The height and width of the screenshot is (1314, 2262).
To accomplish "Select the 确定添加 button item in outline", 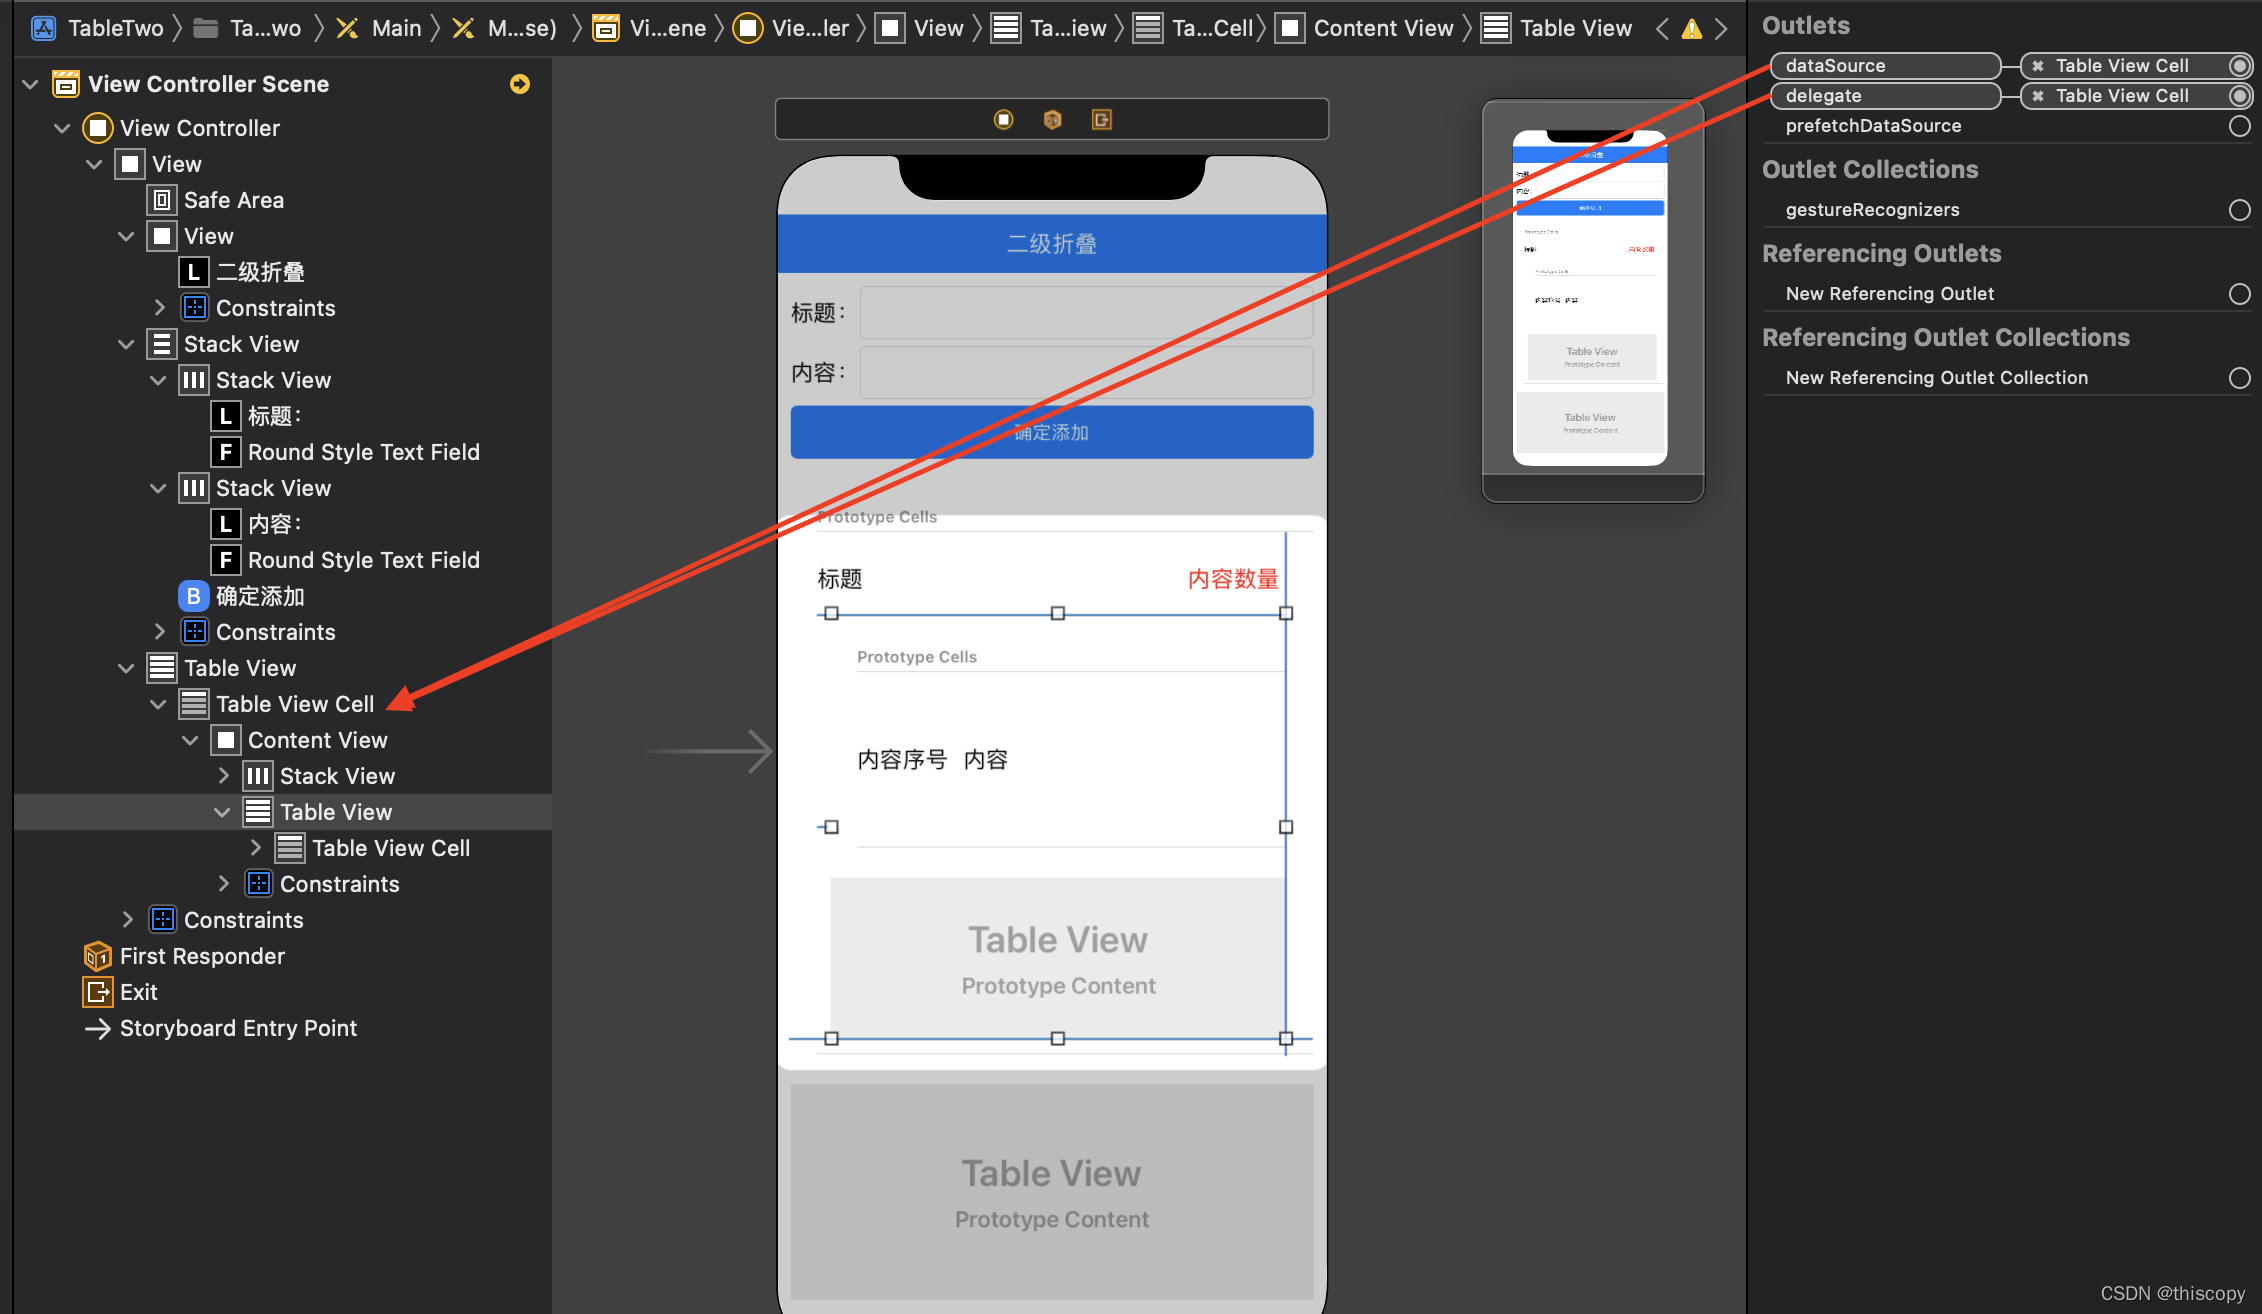I will [x=259, y=596].
